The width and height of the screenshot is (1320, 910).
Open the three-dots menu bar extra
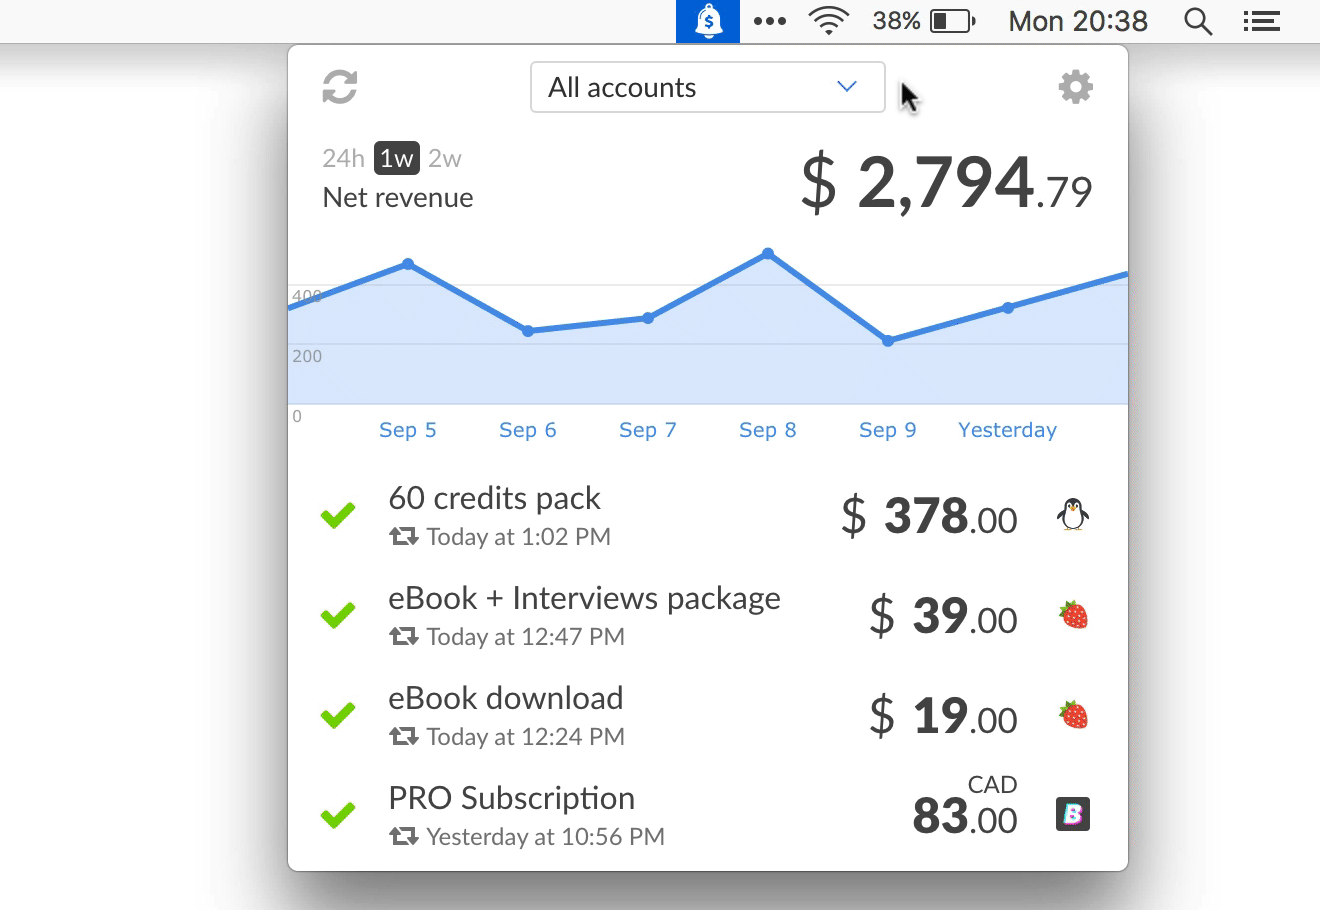pyautogui.click(x=770, y=21)
